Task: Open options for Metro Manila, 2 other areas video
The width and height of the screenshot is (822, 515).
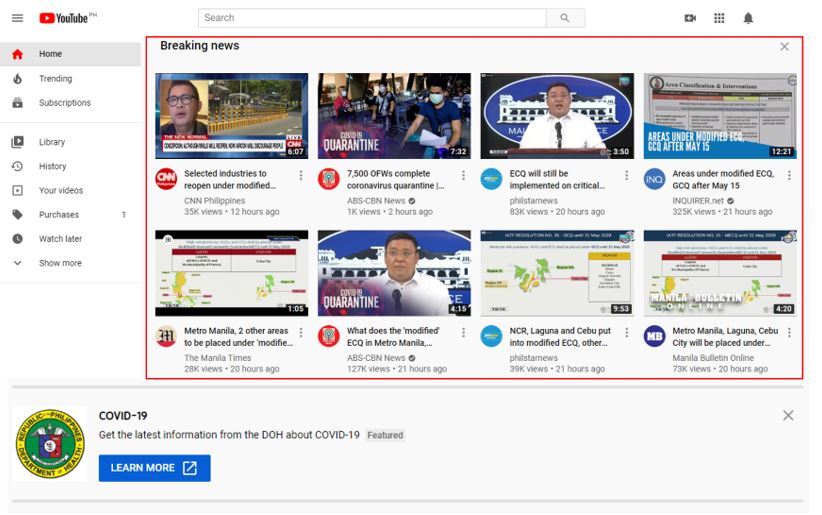Action: pyautogui.click(x=301, y=332)
